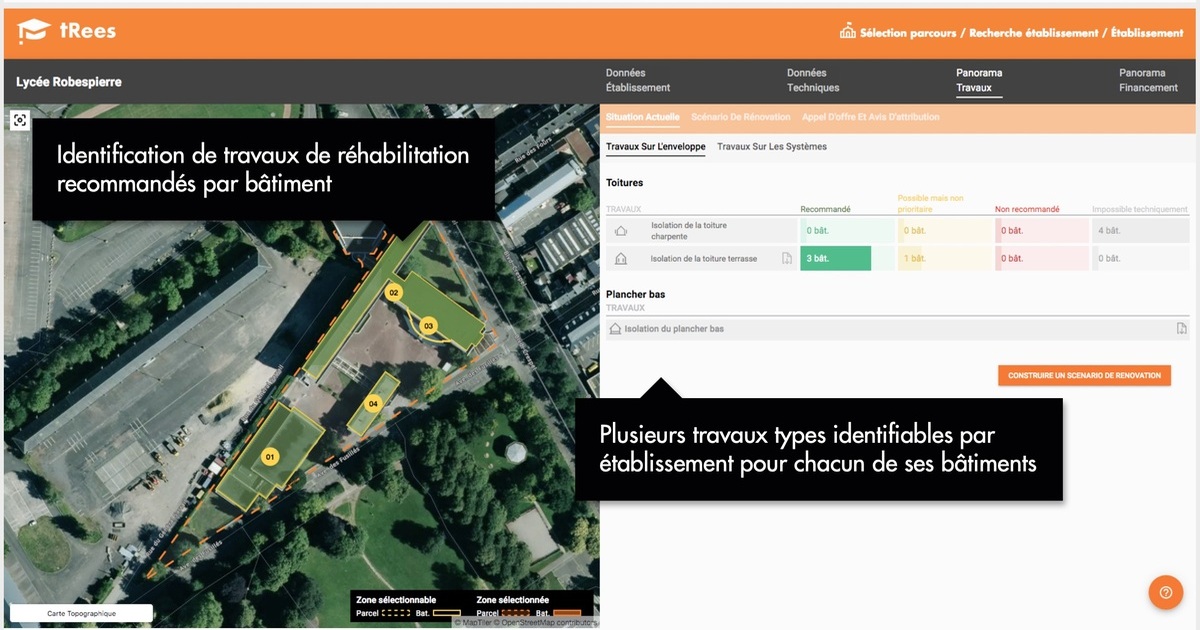
Task: Click the download icon for toiture terrasse
Action: 787,259
